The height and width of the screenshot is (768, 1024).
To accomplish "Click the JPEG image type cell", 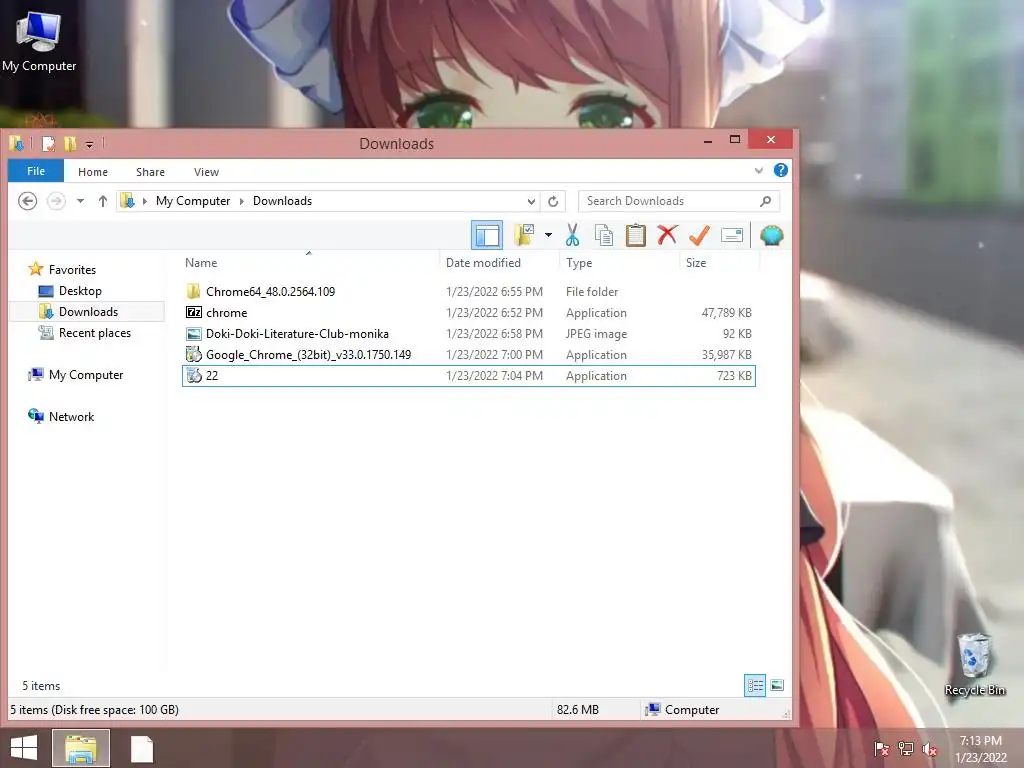I will click(x=596, y=334).
